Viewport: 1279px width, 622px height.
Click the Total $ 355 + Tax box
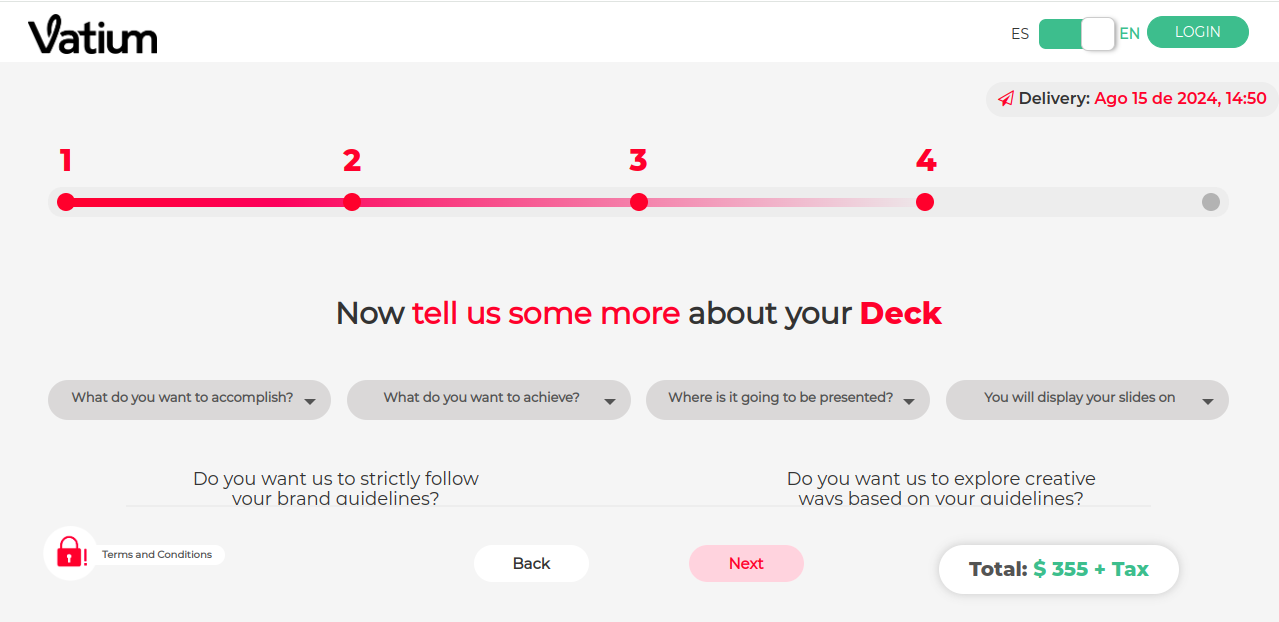tap(1059, 569)
